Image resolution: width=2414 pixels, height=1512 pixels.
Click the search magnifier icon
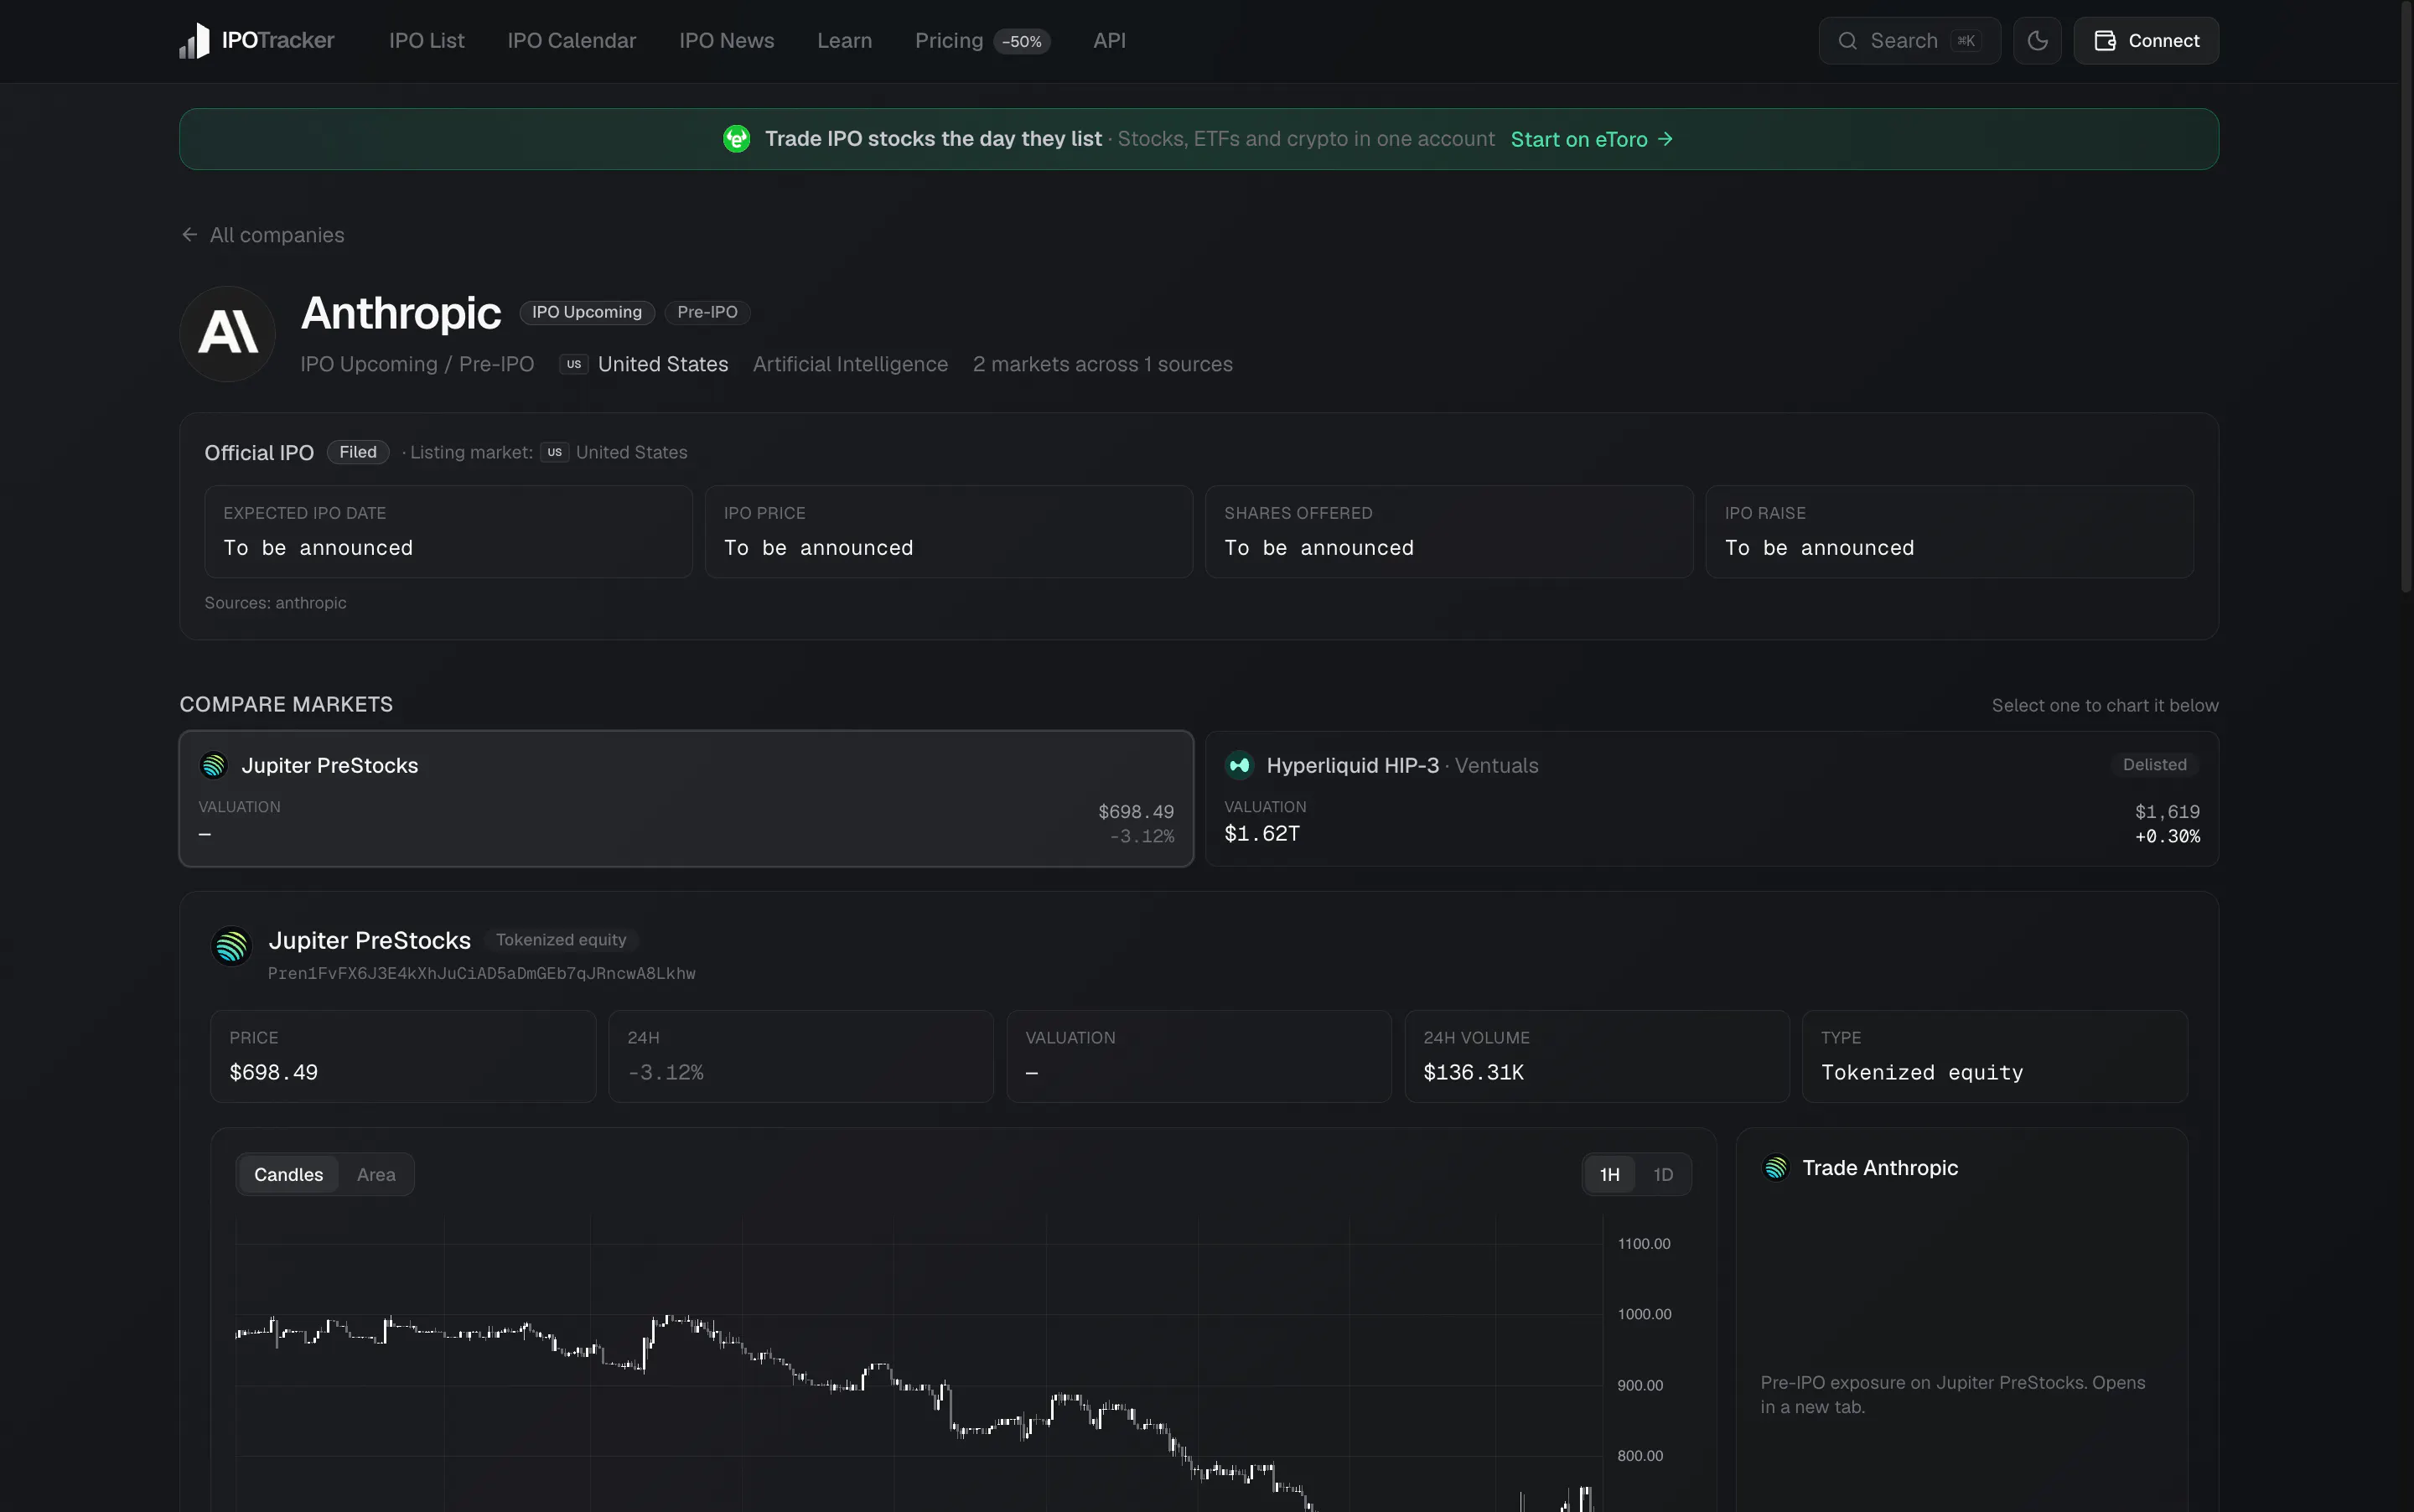point(1847,41)
